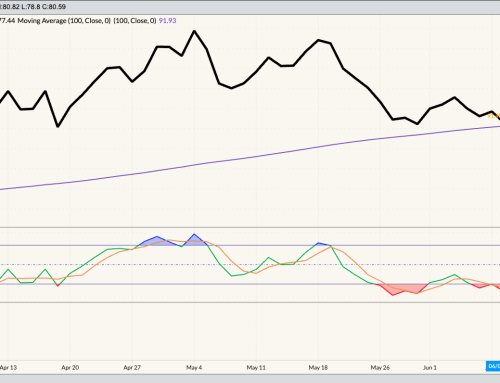Screen dimensions: 500x383
Task: Click the green oscillator line near May 11
Action: click(256, 269)
